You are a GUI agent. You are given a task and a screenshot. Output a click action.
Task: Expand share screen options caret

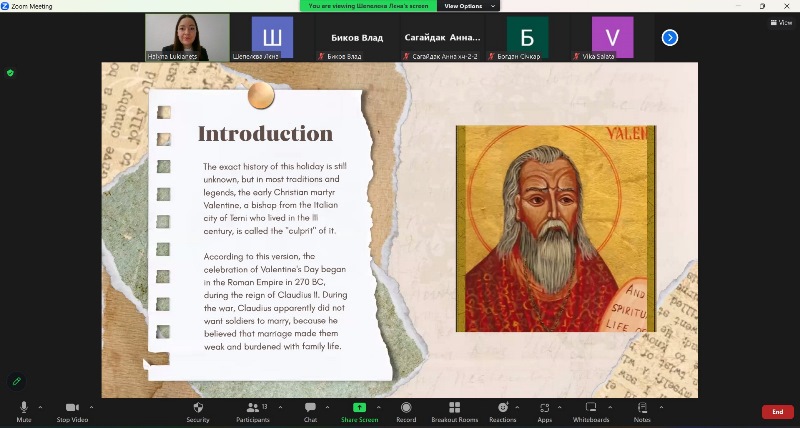coord(379,408)
